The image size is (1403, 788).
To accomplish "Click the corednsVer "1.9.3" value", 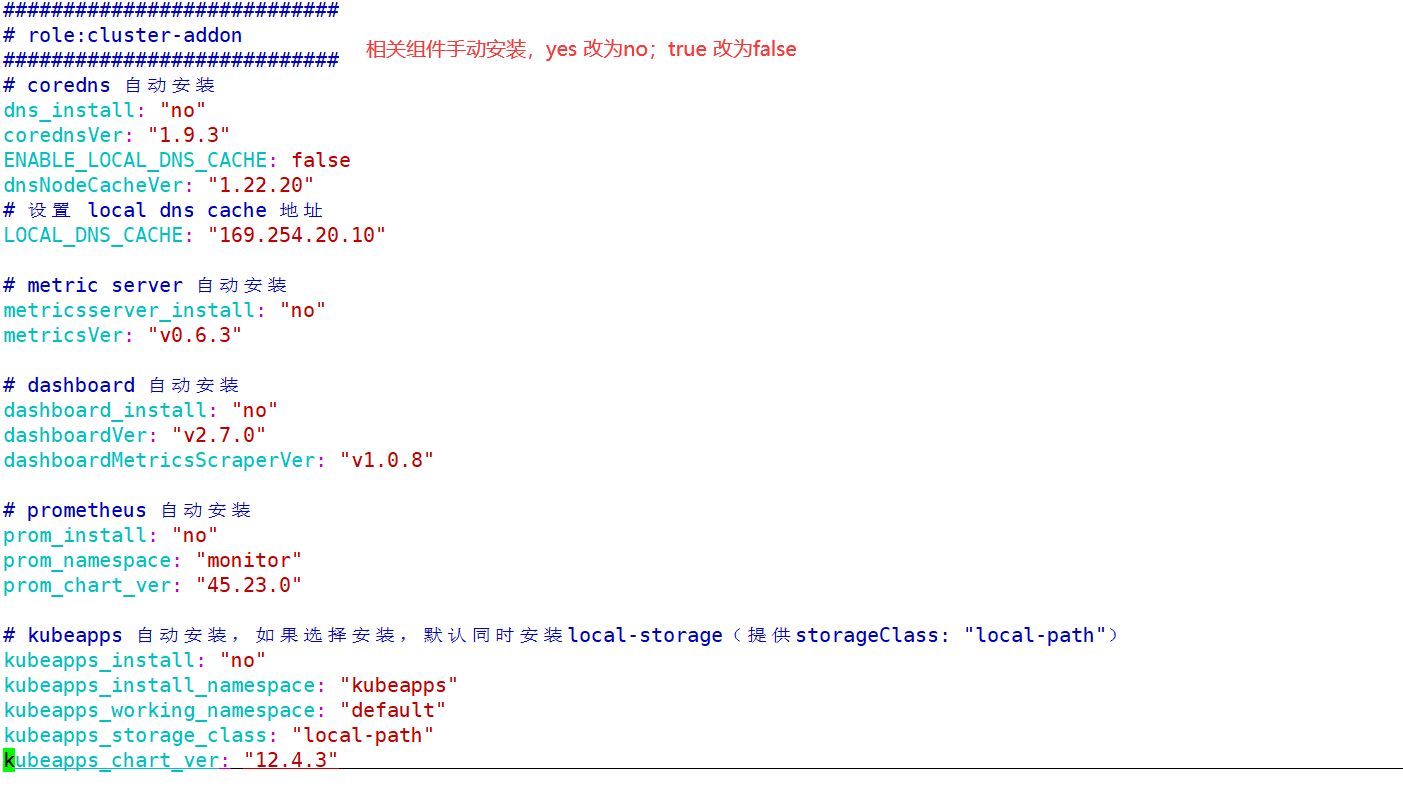I will [189, 135].
